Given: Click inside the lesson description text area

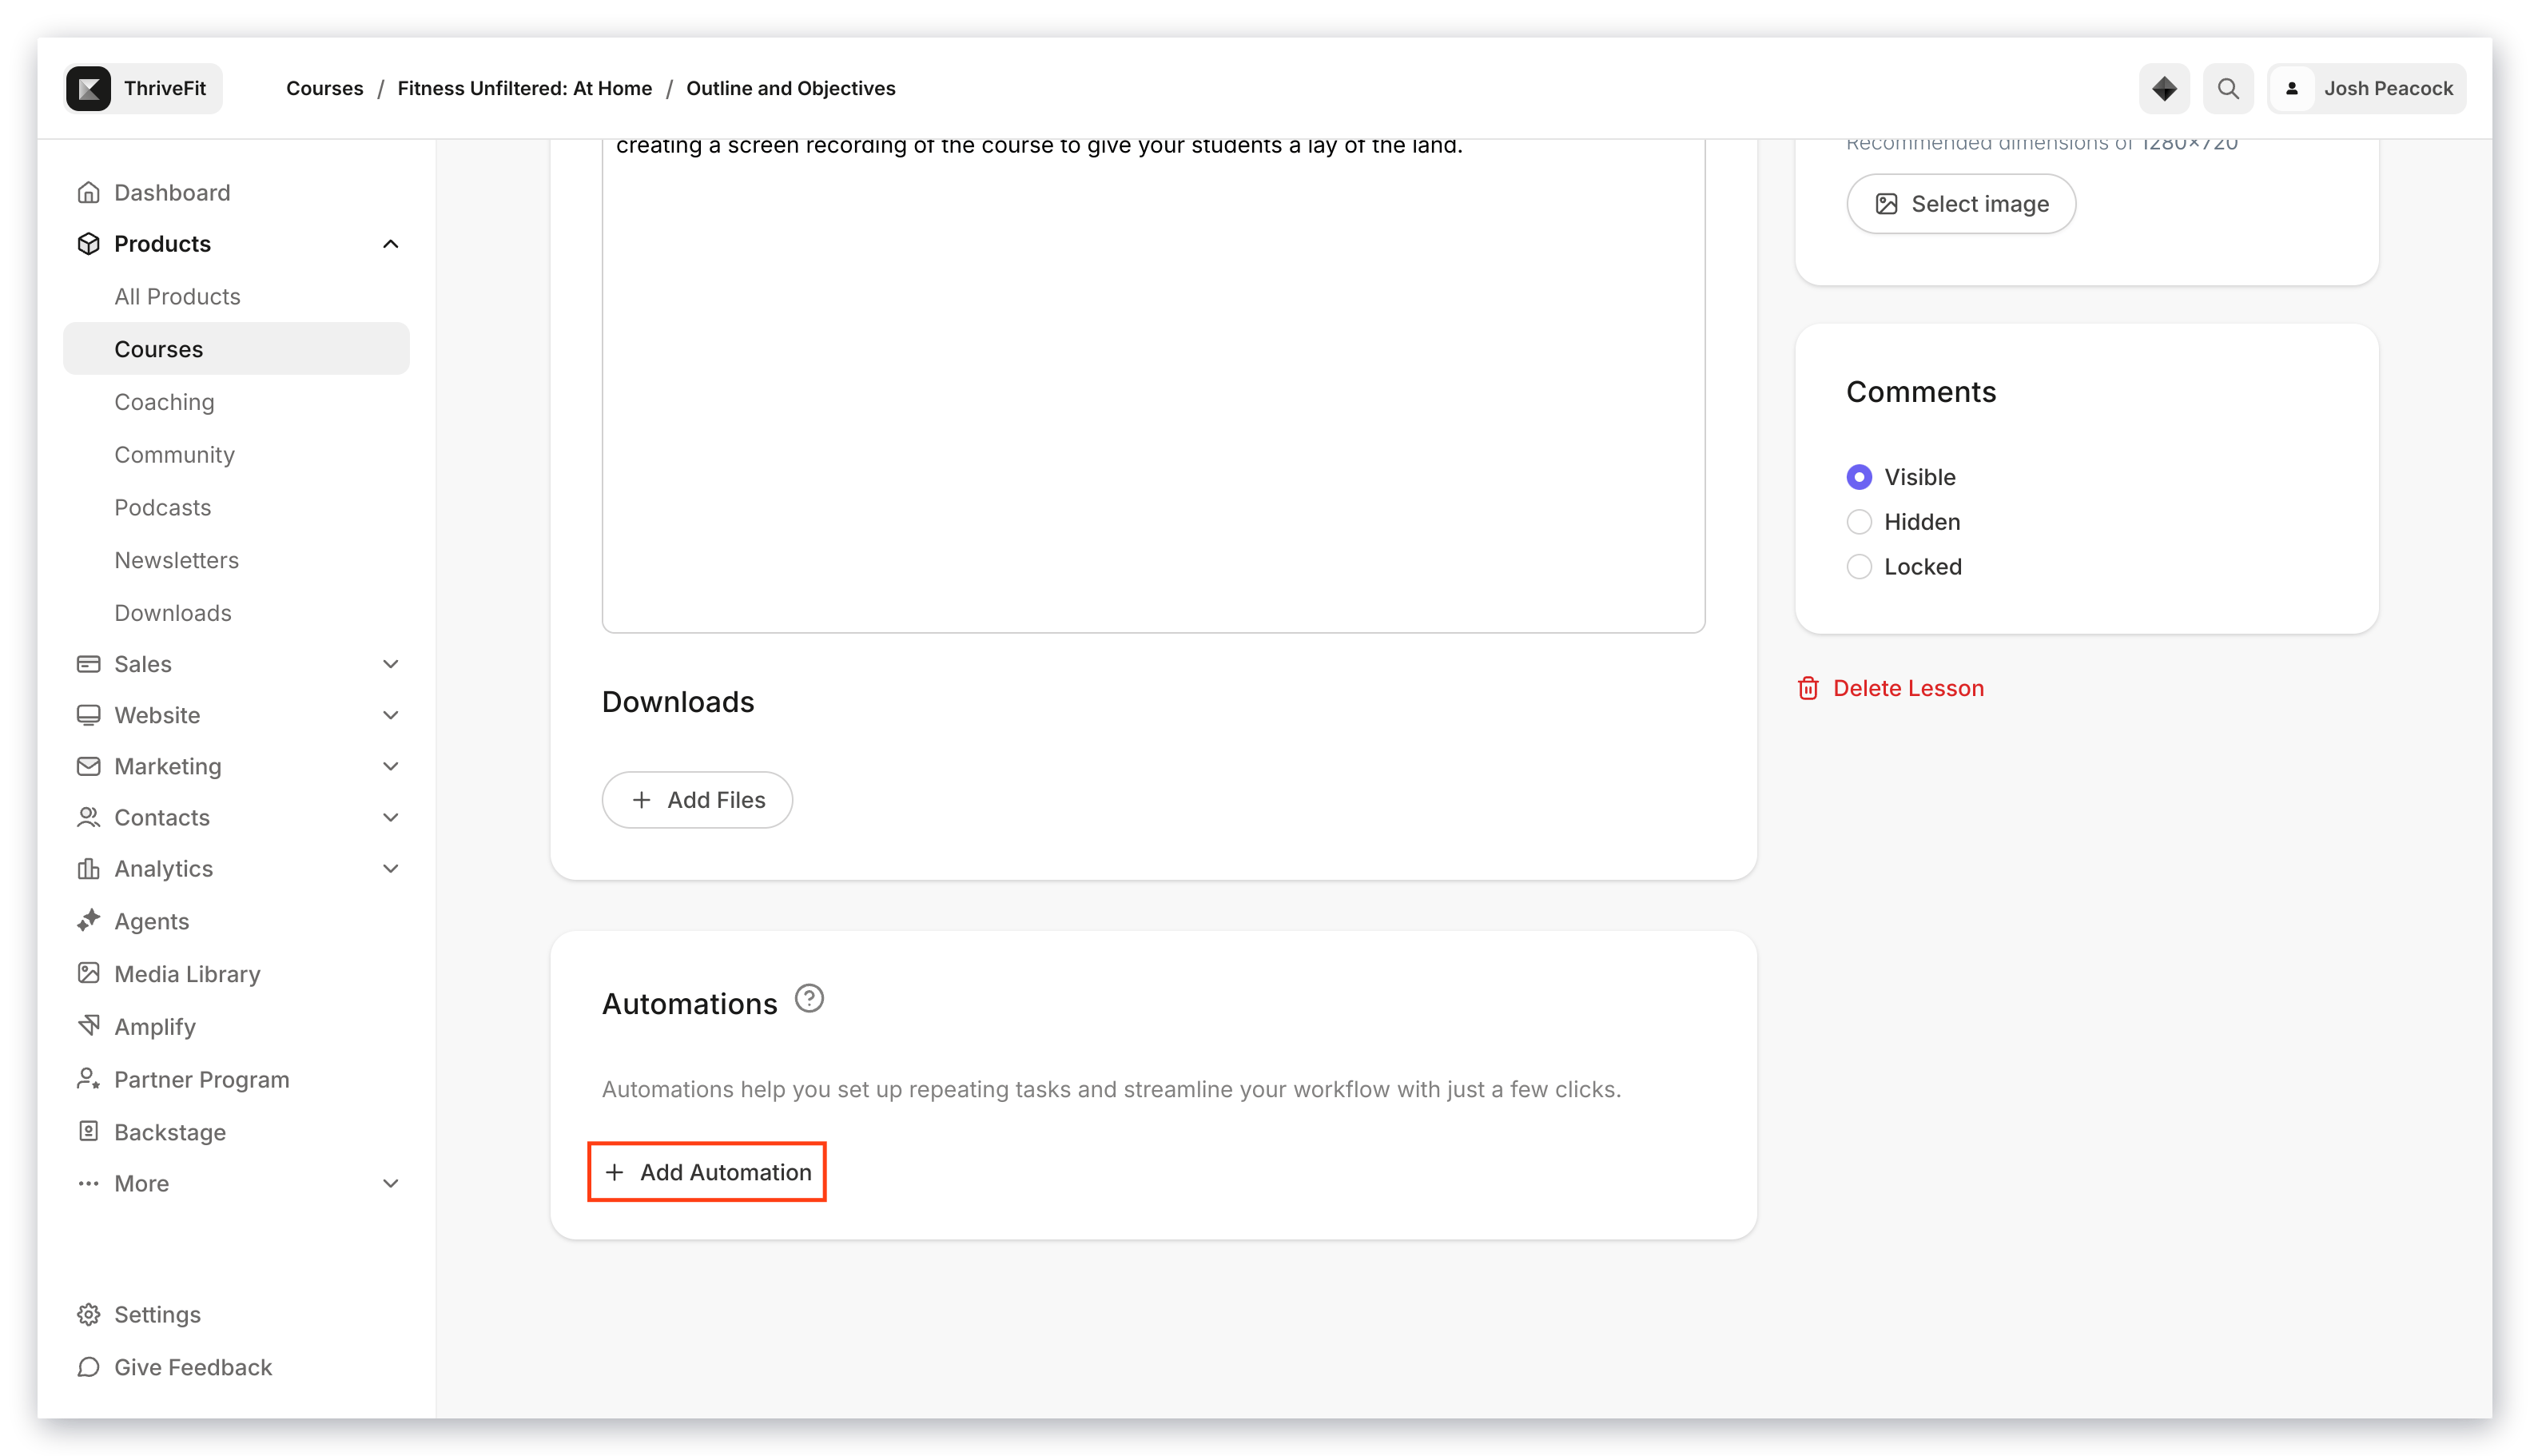Looking at the screenshot, I should 1153,385.
